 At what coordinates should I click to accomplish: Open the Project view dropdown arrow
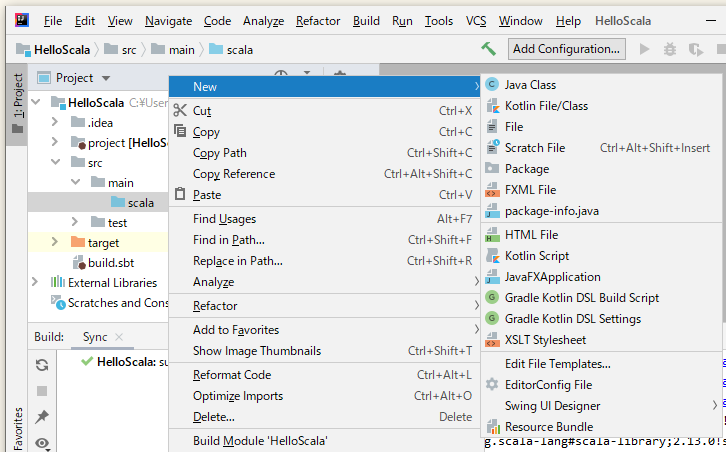click(106, 78)
